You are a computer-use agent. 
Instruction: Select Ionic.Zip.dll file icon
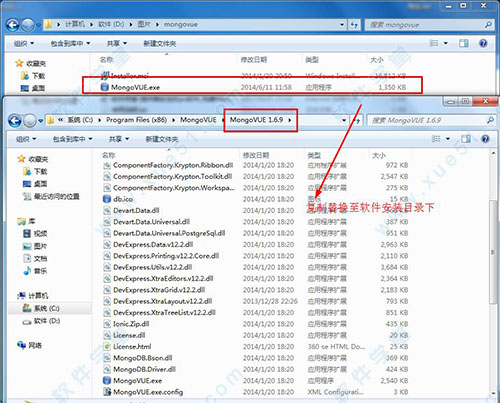107,324
